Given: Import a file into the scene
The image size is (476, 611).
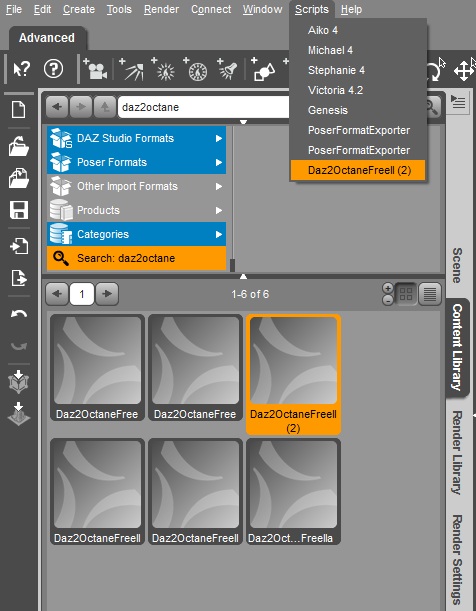Looking at the screenshot, I should 19,246.
